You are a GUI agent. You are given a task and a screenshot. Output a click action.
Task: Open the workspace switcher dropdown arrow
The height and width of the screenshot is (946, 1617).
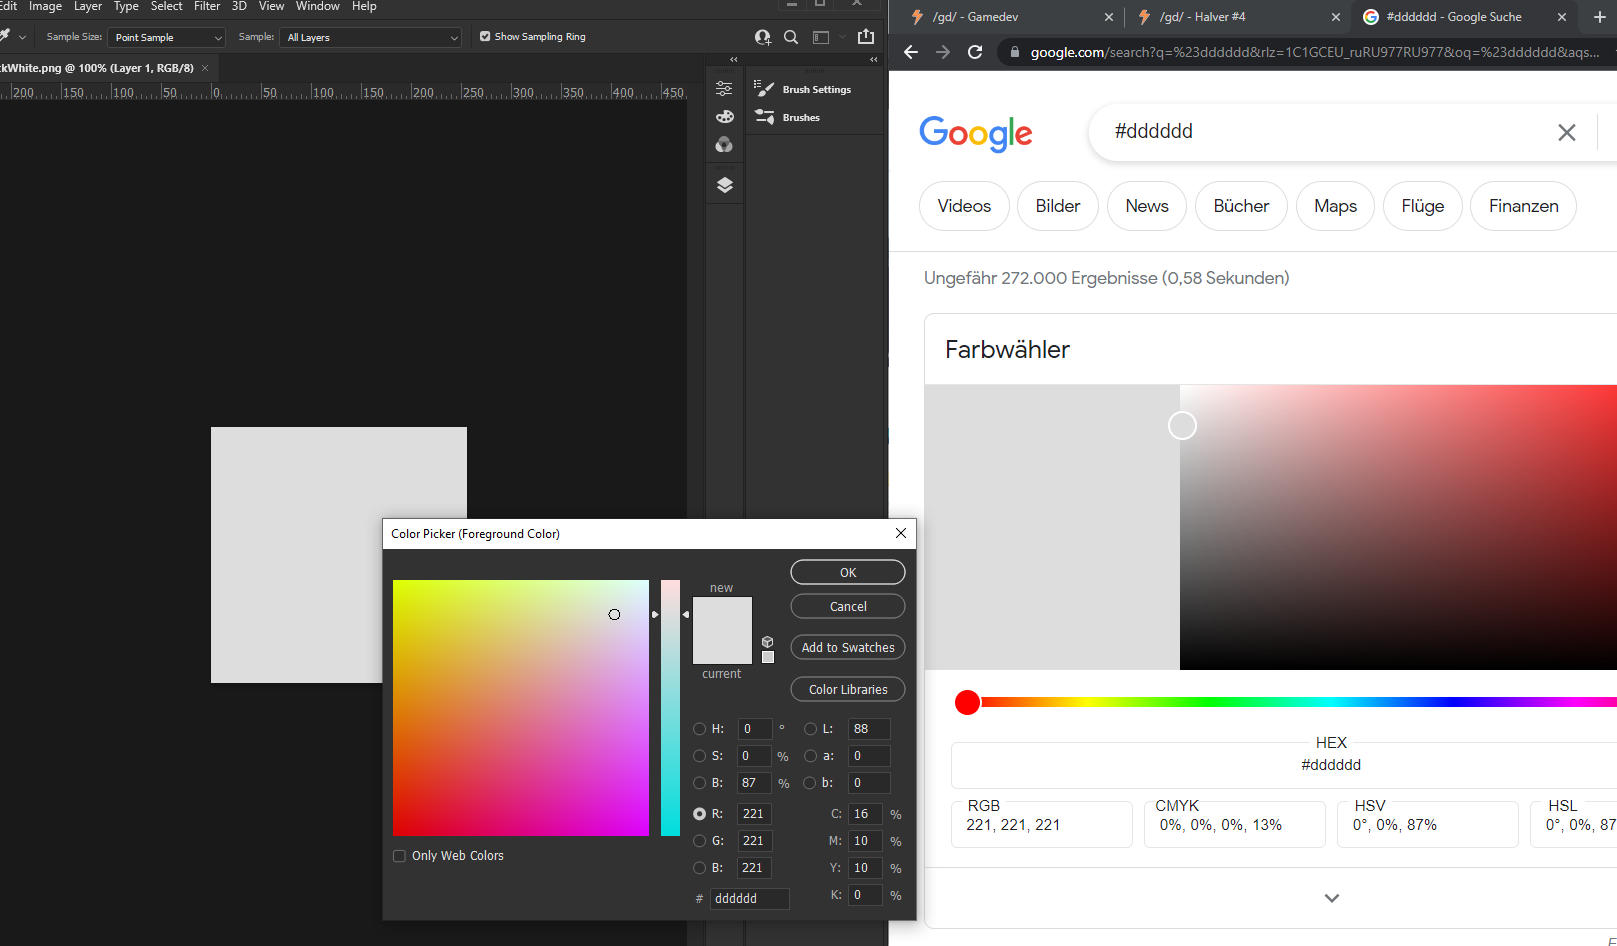click(x=842, y=37)
